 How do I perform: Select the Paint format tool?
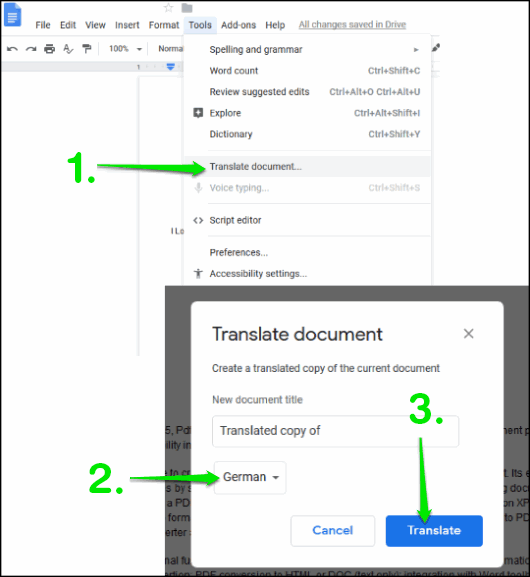(x=87, y=49)
